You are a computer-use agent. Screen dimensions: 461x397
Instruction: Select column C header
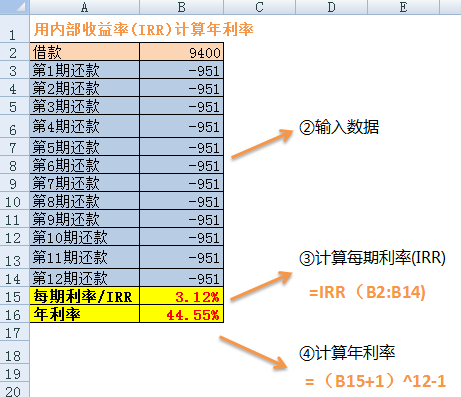[259, 7]
